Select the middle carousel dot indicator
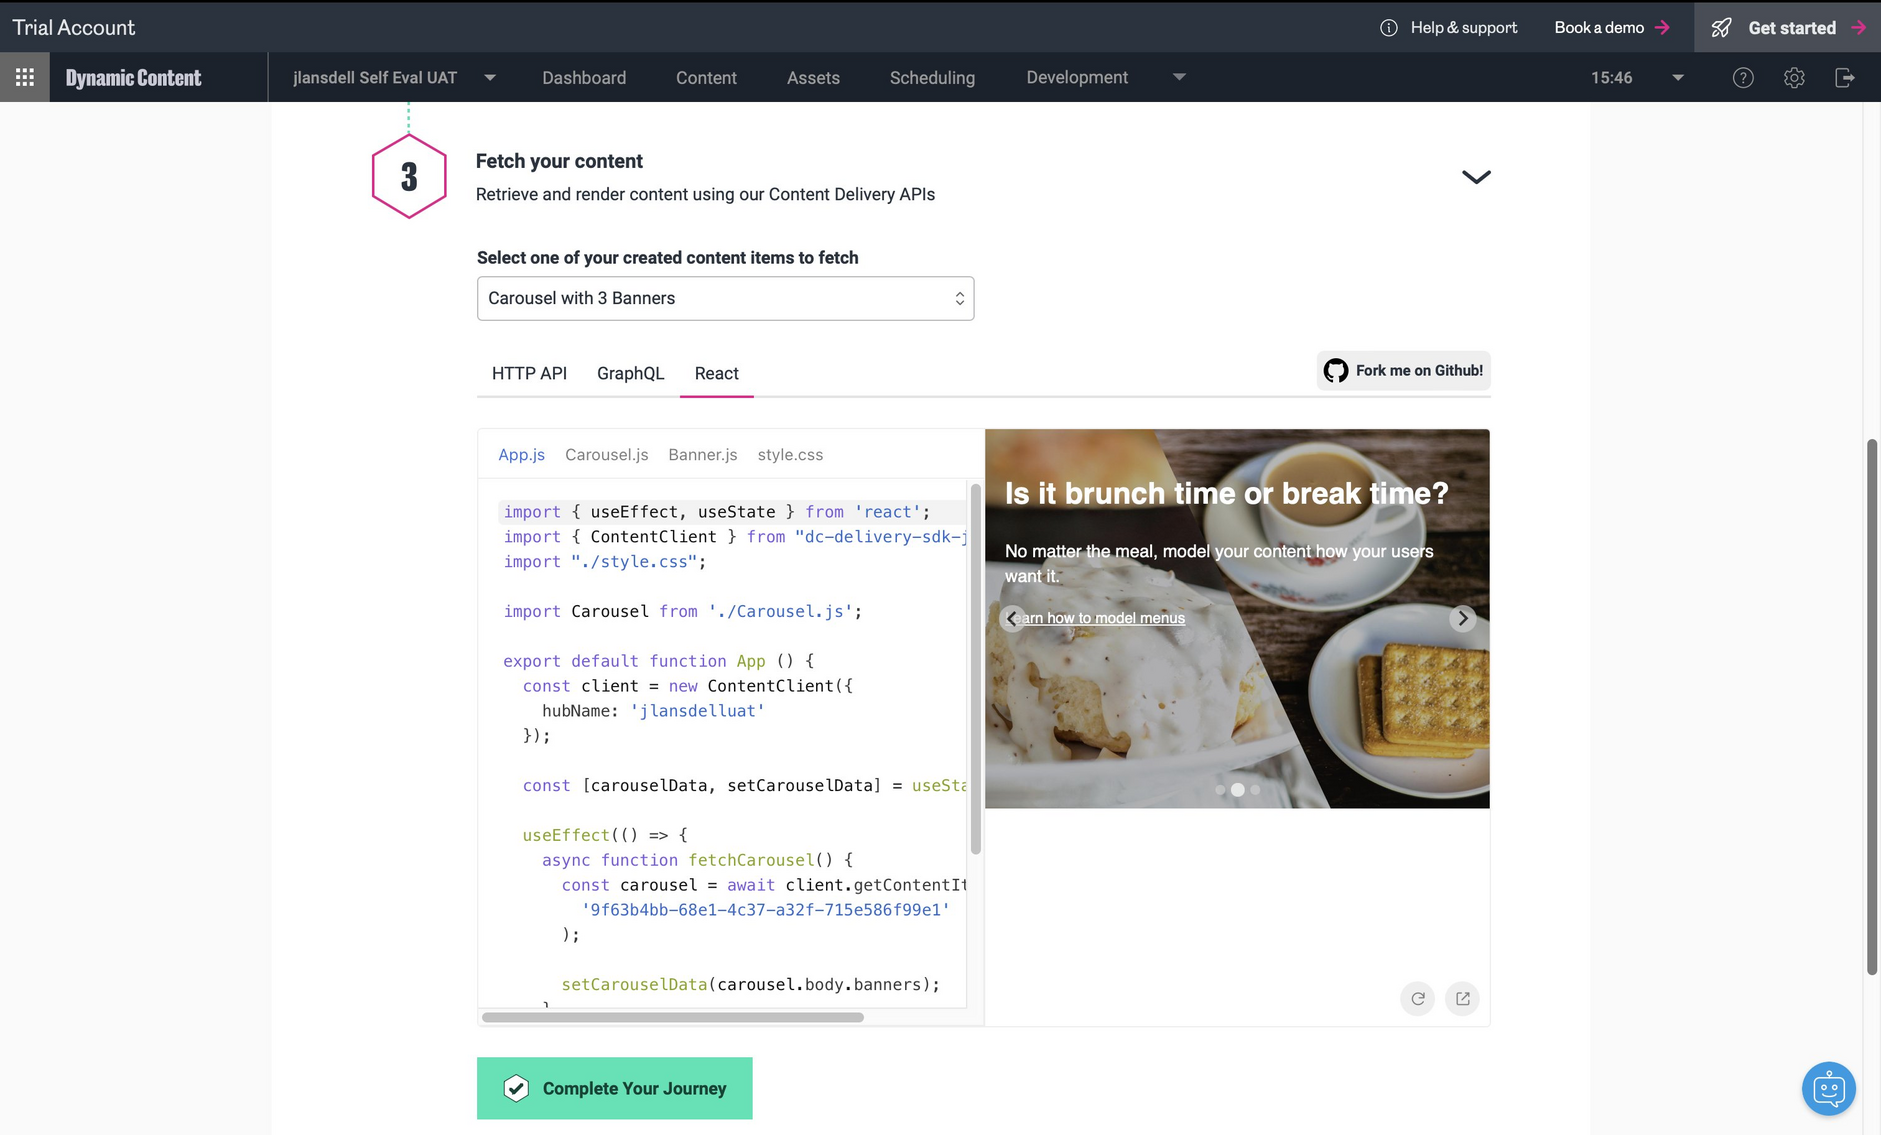Viewport: 1881px width, 1135px height. click(1238, 790)
